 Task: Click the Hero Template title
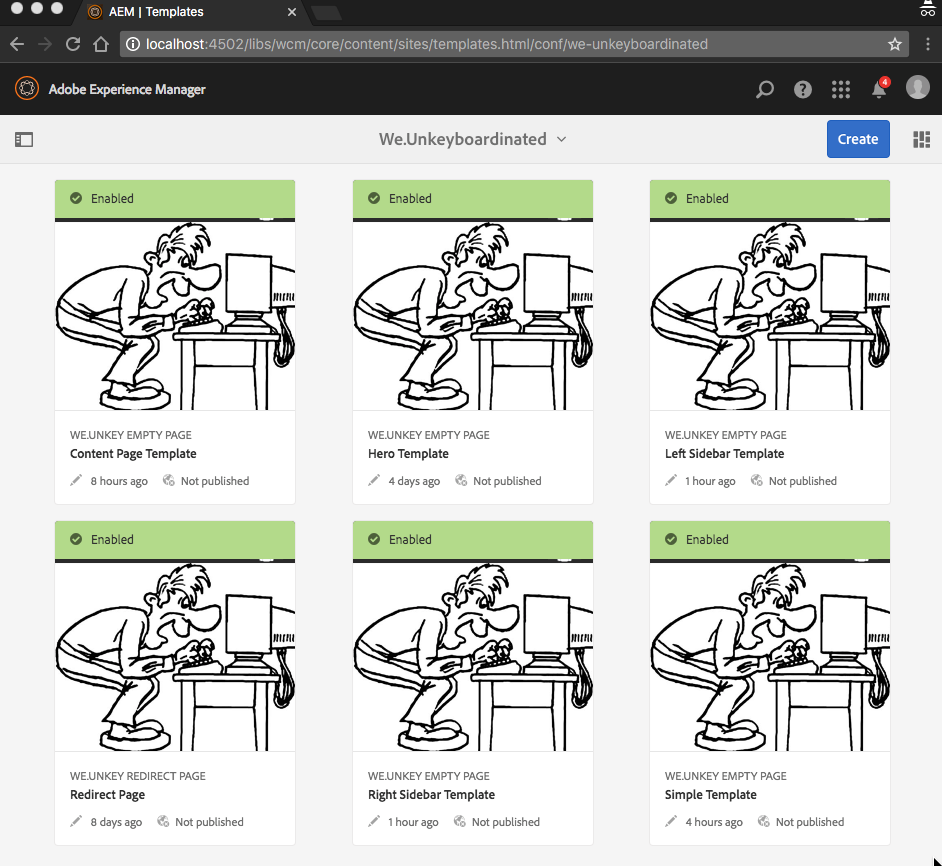[408, 454]
